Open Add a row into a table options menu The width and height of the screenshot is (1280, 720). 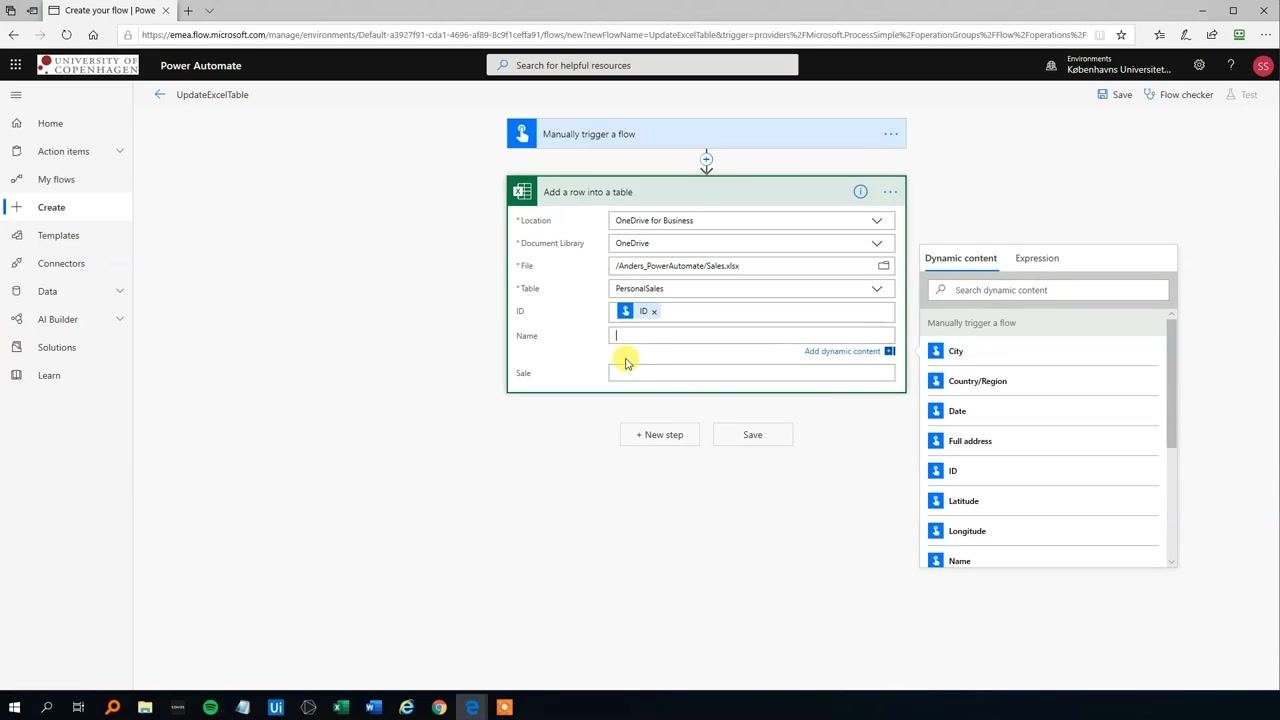pyautogui.click(x=890, y=192)
